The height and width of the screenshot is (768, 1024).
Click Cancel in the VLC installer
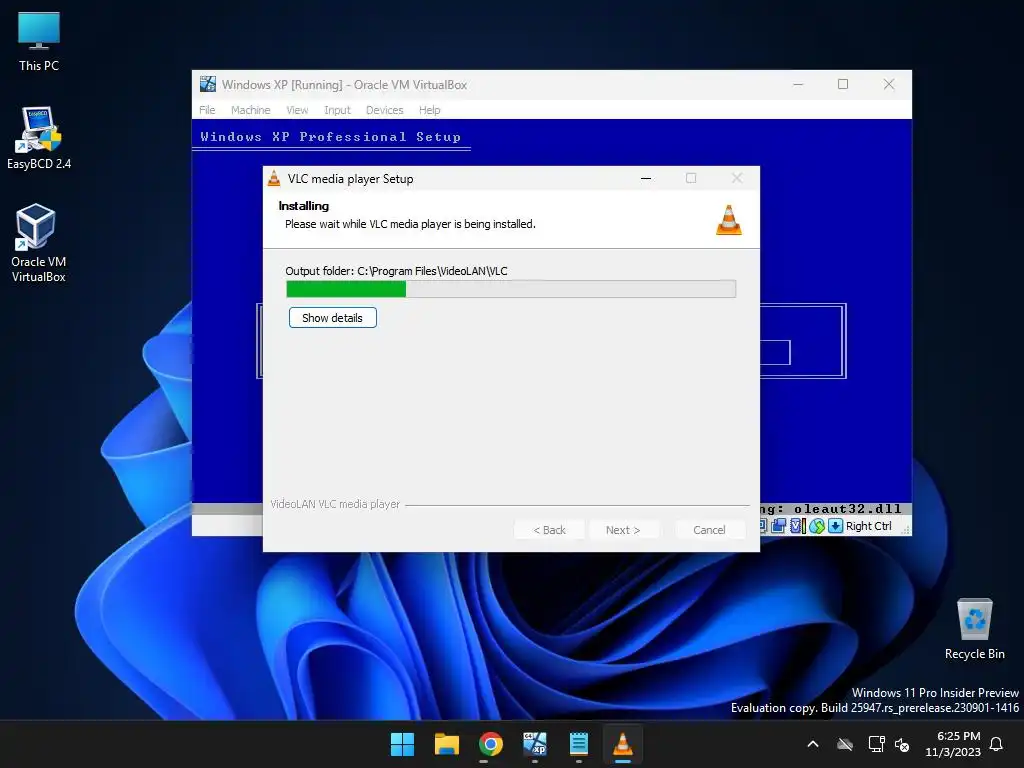709,530
